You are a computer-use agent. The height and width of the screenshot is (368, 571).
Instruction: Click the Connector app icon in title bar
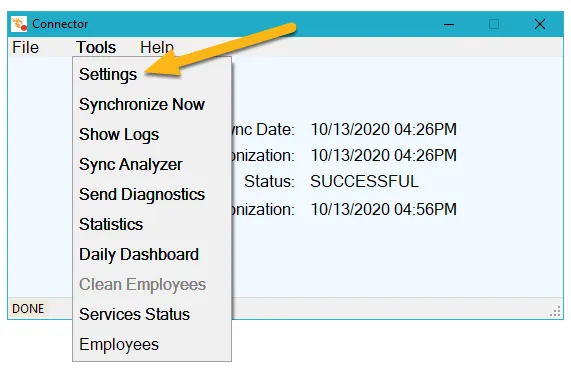click(x=19, y=24)
